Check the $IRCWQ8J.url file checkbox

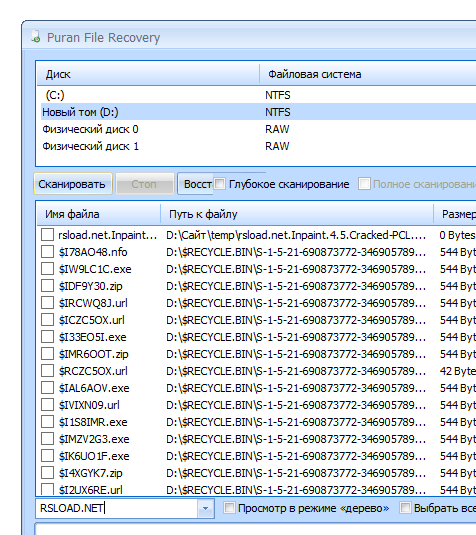pos(47,303)
